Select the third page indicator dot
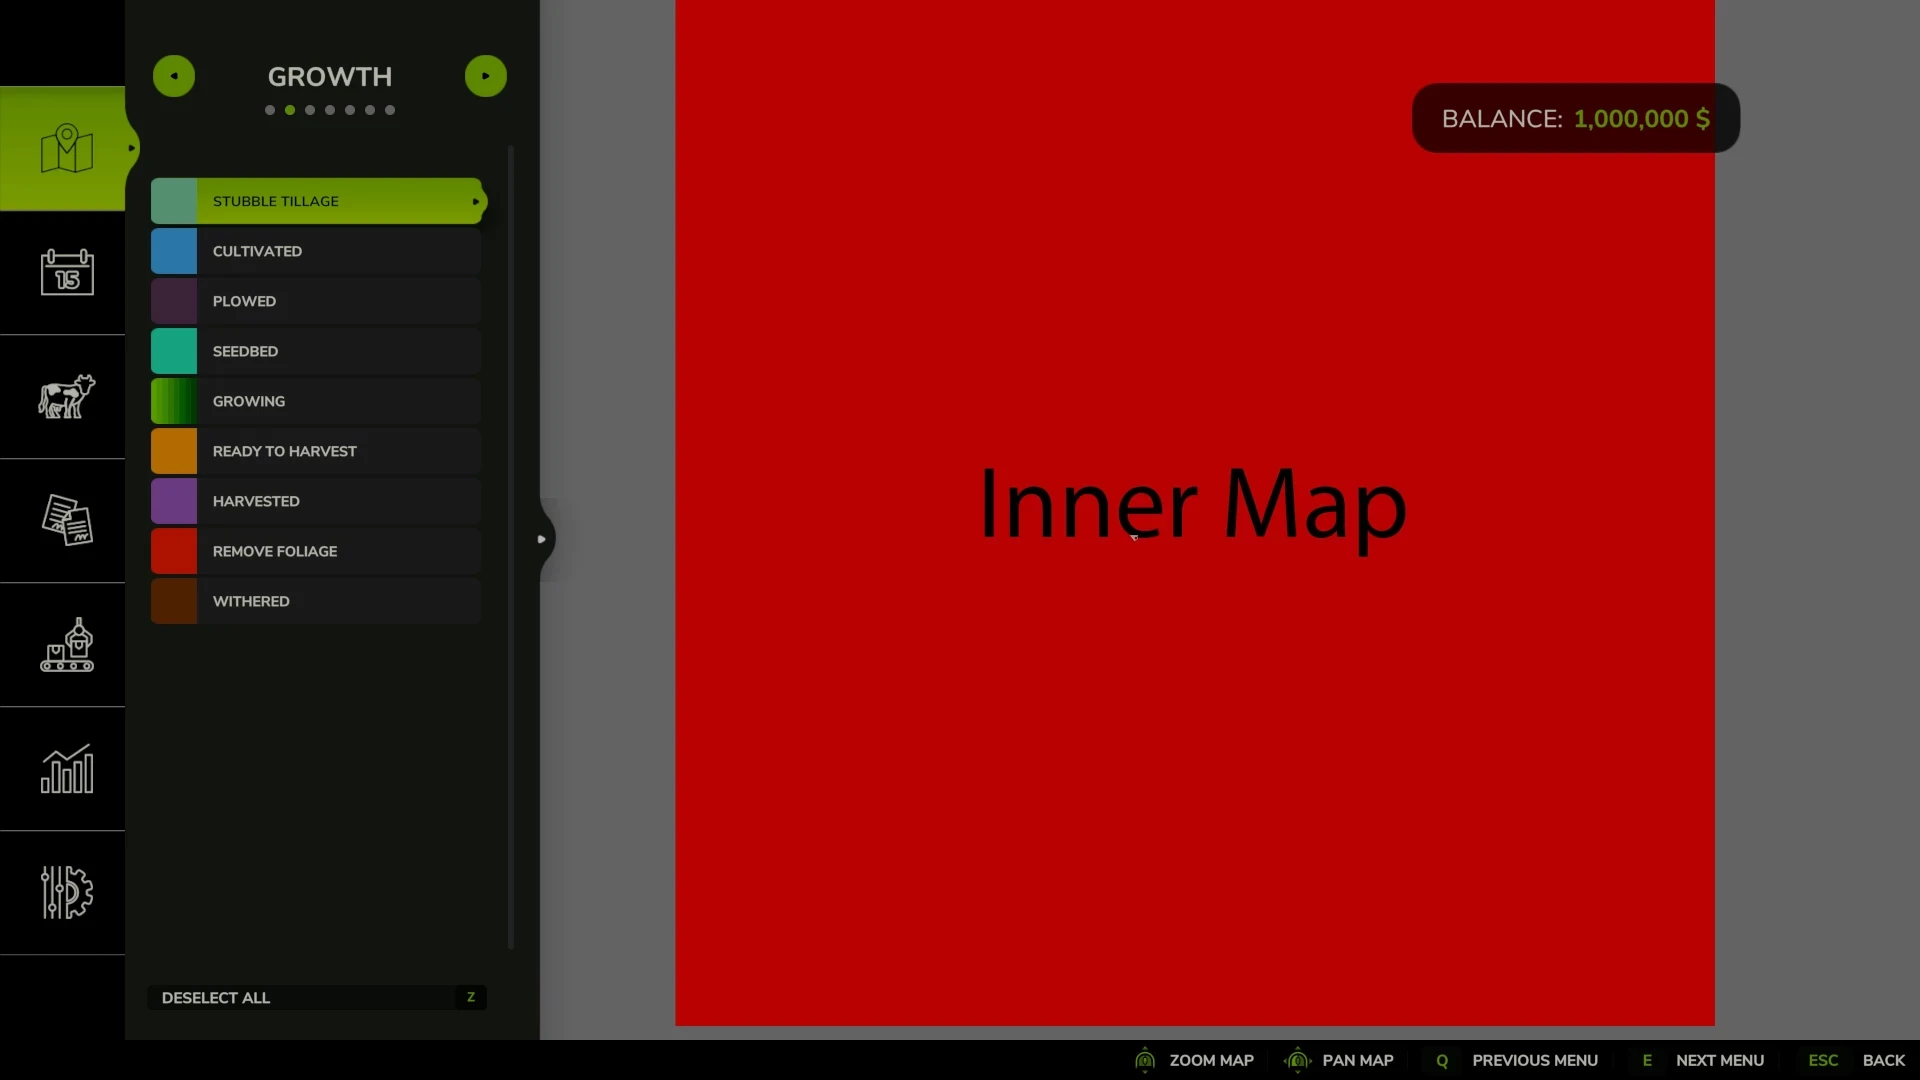This screenshot has width=1920, height=1080. pos(310,110)
